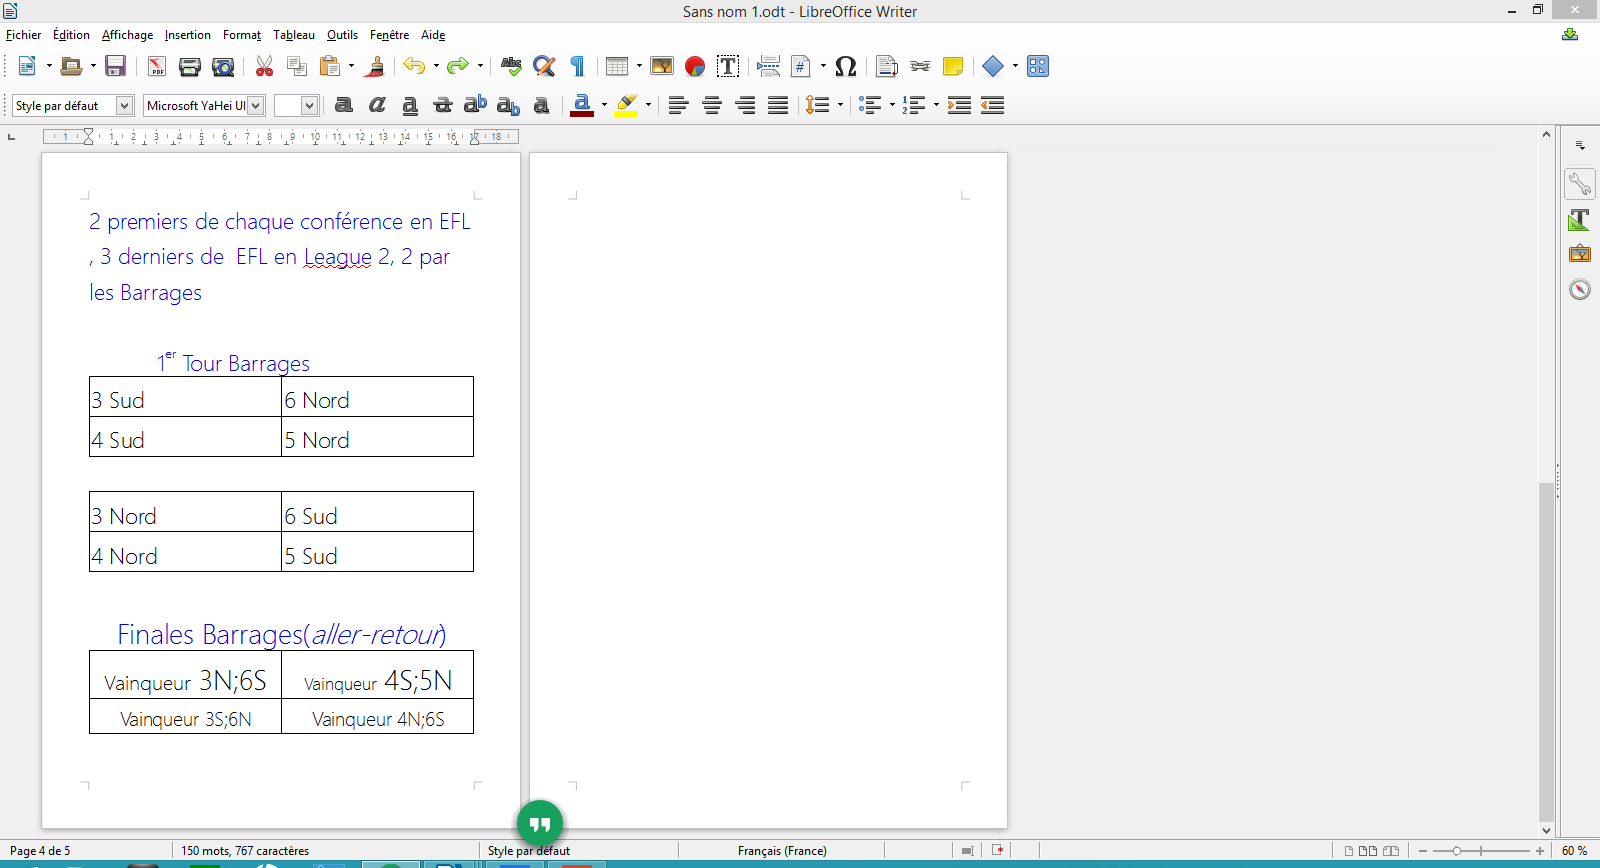Open the sidebar Navigator compass icon
This screenshot has height=868, width=1600.
pos(1580,290)
